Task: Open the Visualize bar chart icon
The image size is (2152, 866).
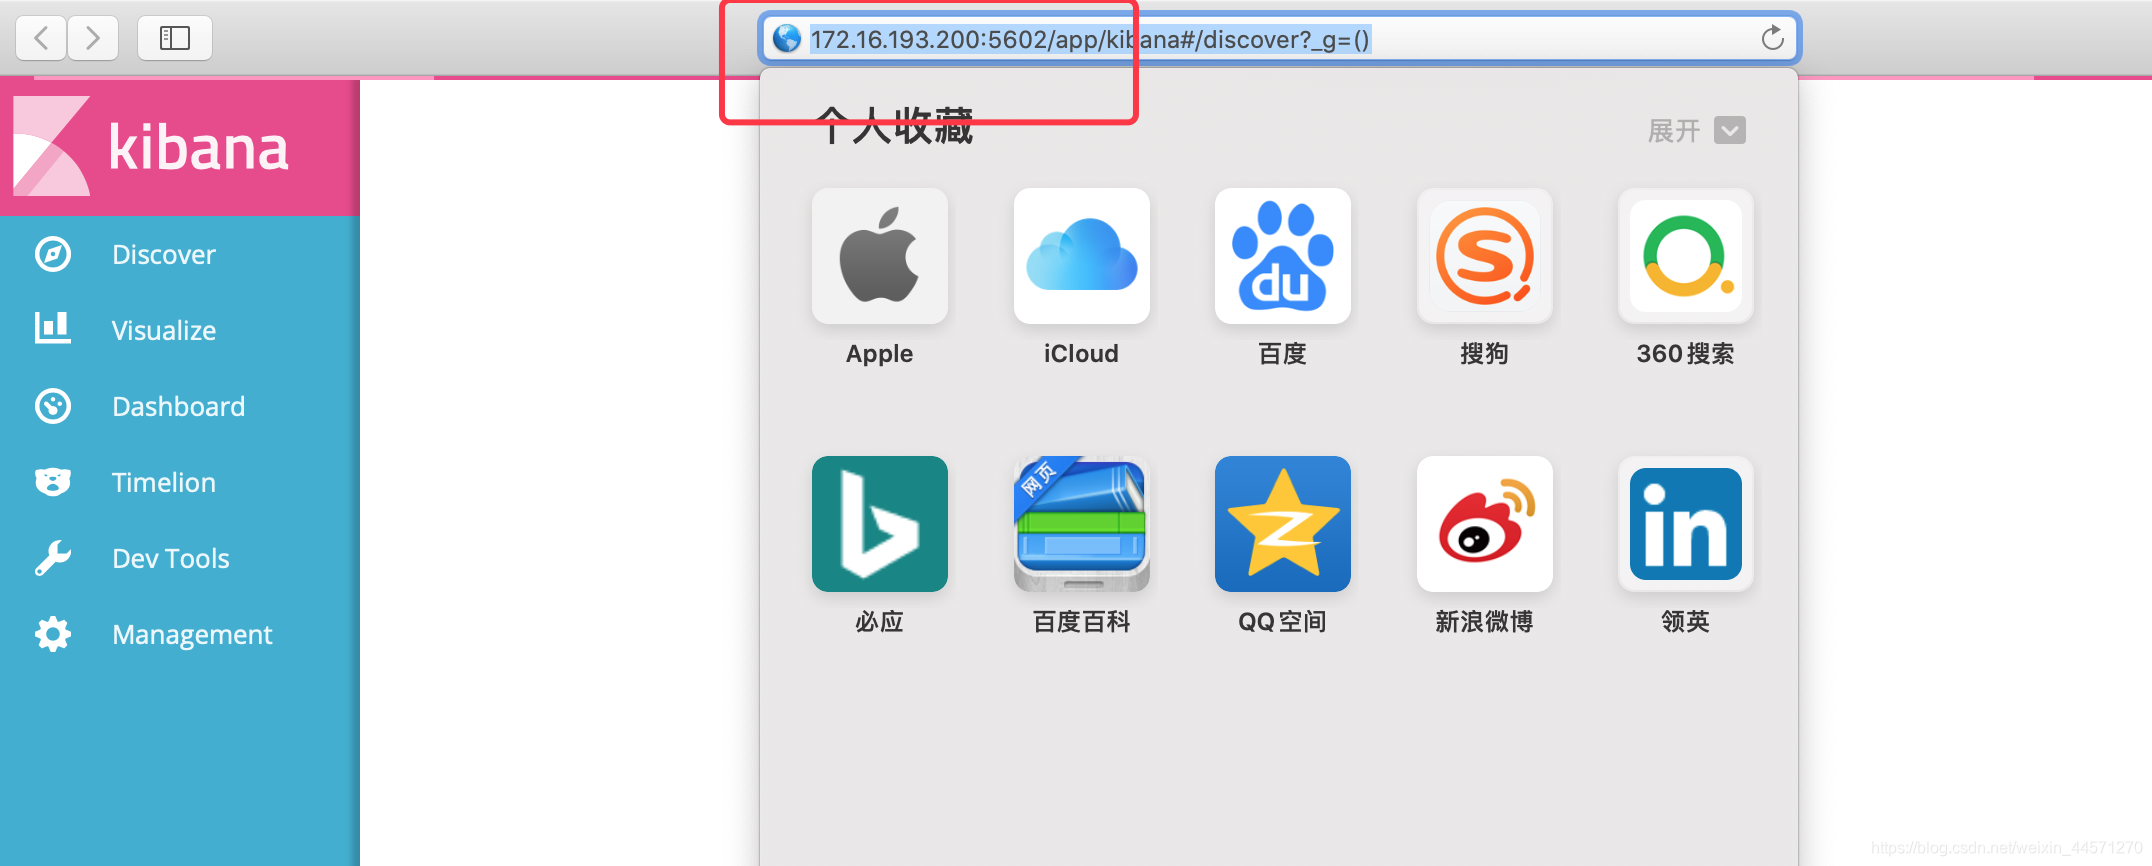Action: [x=53, y=328]
